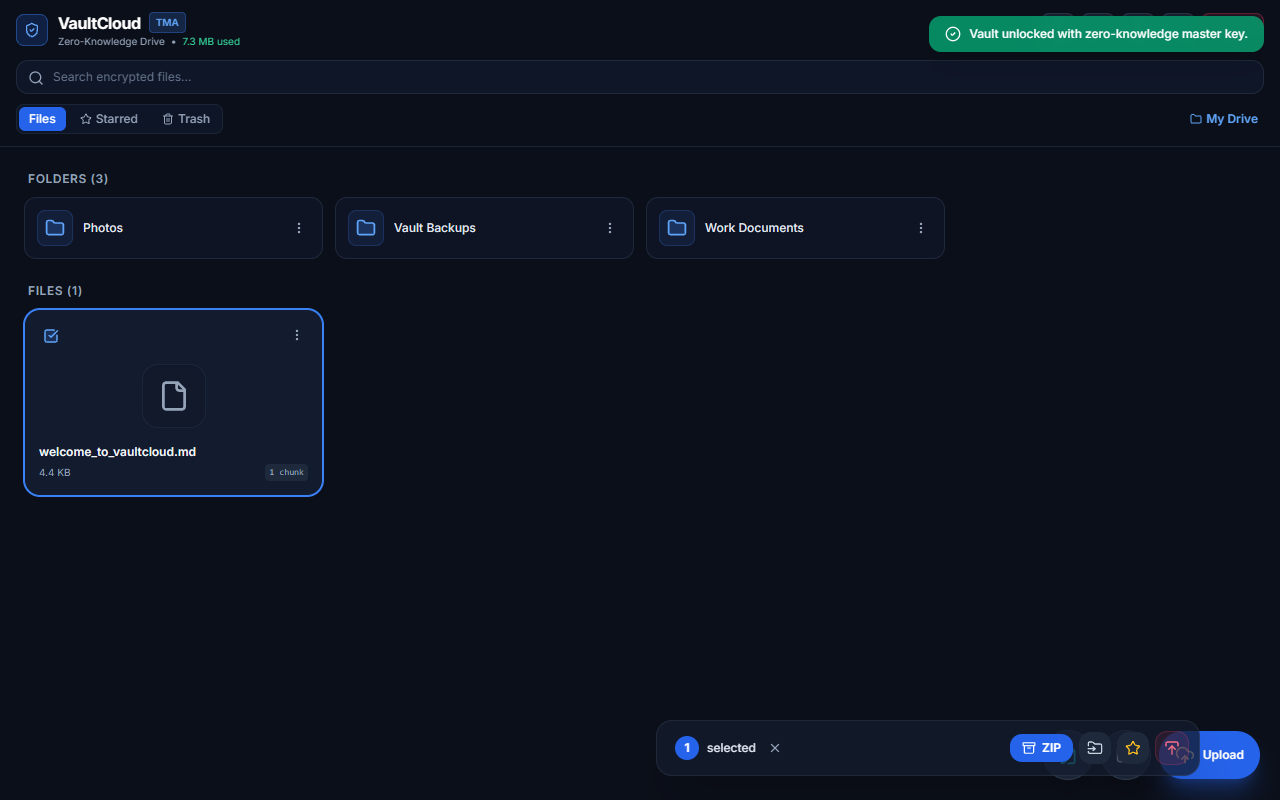Switch to the Starred tab
Viewport: 1280px width, 800px height.
tap(109, 119)
